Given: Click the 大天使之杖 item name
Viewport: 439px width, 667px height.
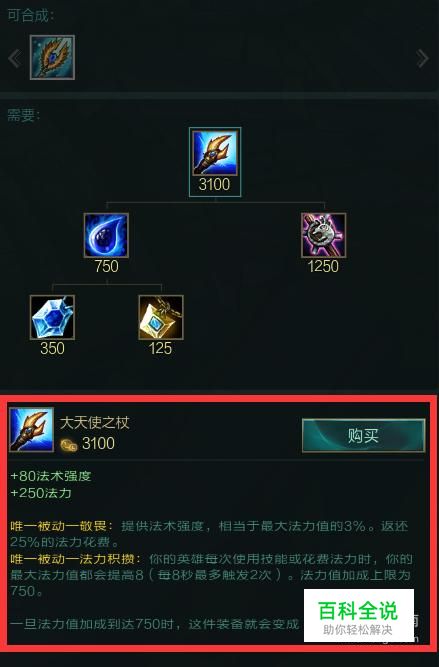Looking at the screenshot, I should (94, 423).
